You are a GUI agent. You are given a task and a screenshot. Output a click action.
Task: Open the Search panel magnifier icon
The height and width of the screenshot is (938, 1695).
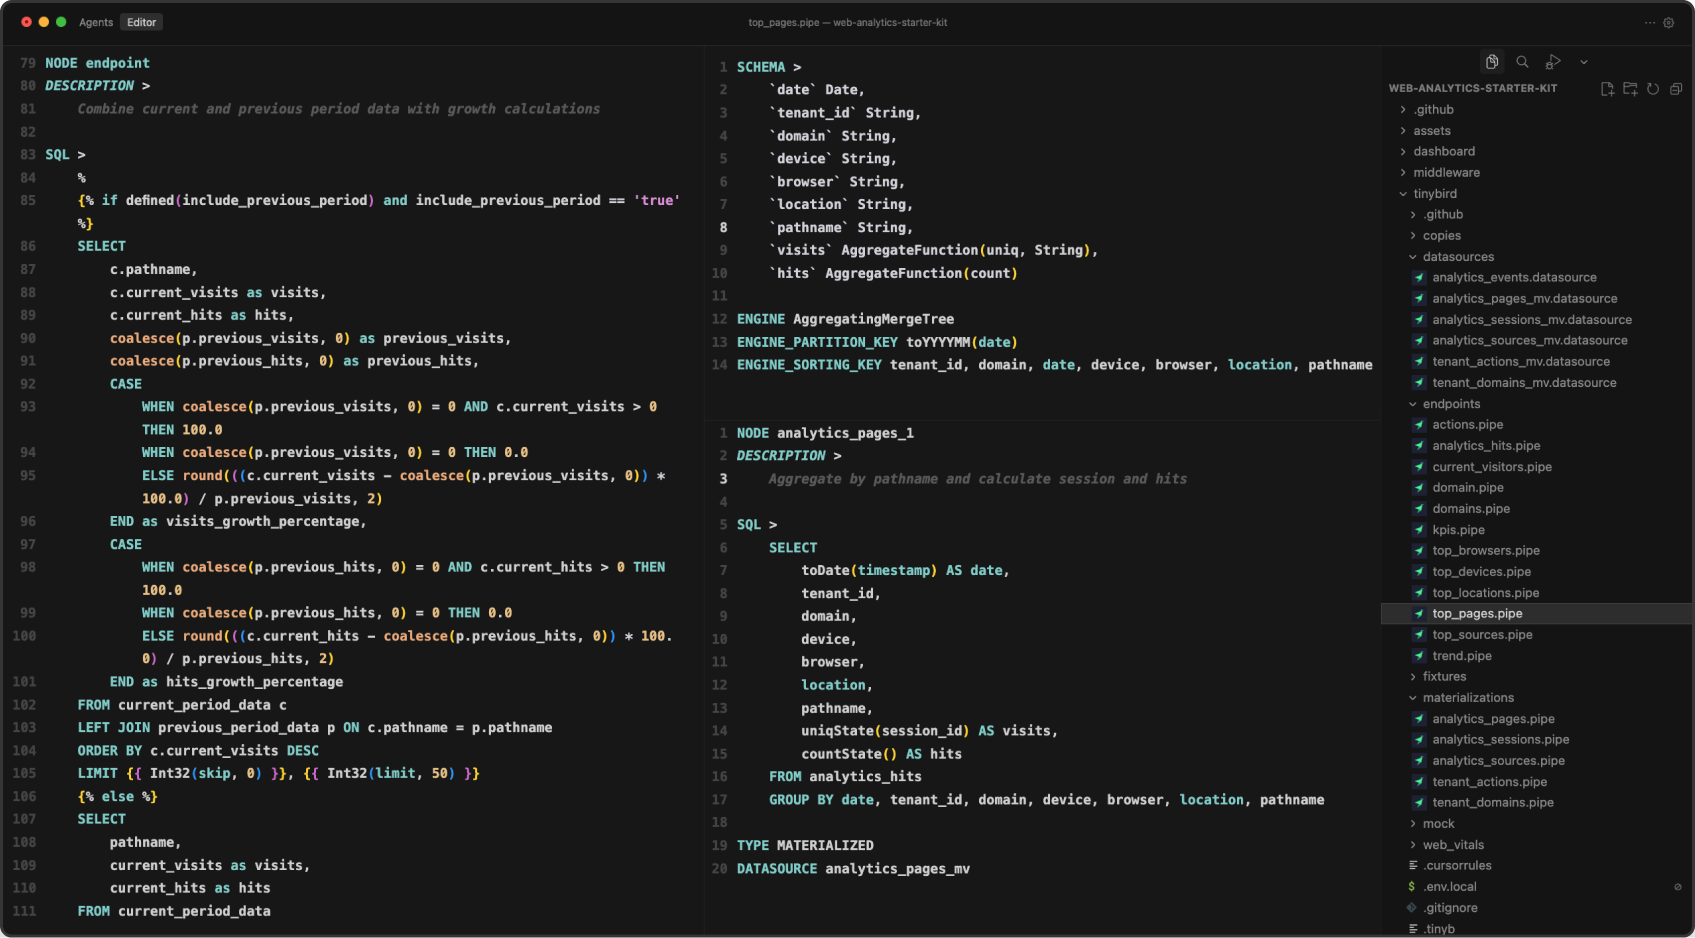point(1522,62)
